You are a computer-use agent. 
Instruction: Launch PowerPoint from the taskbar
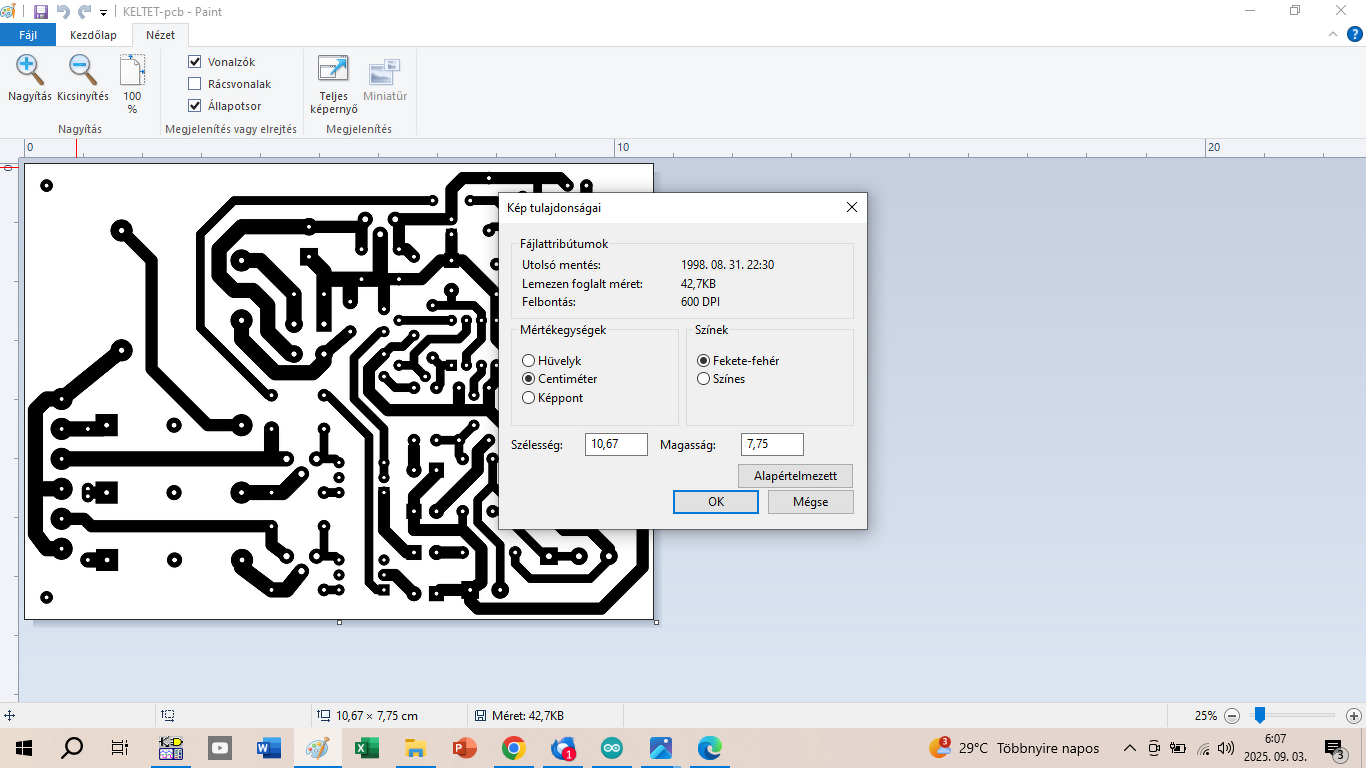click(465, 747)
